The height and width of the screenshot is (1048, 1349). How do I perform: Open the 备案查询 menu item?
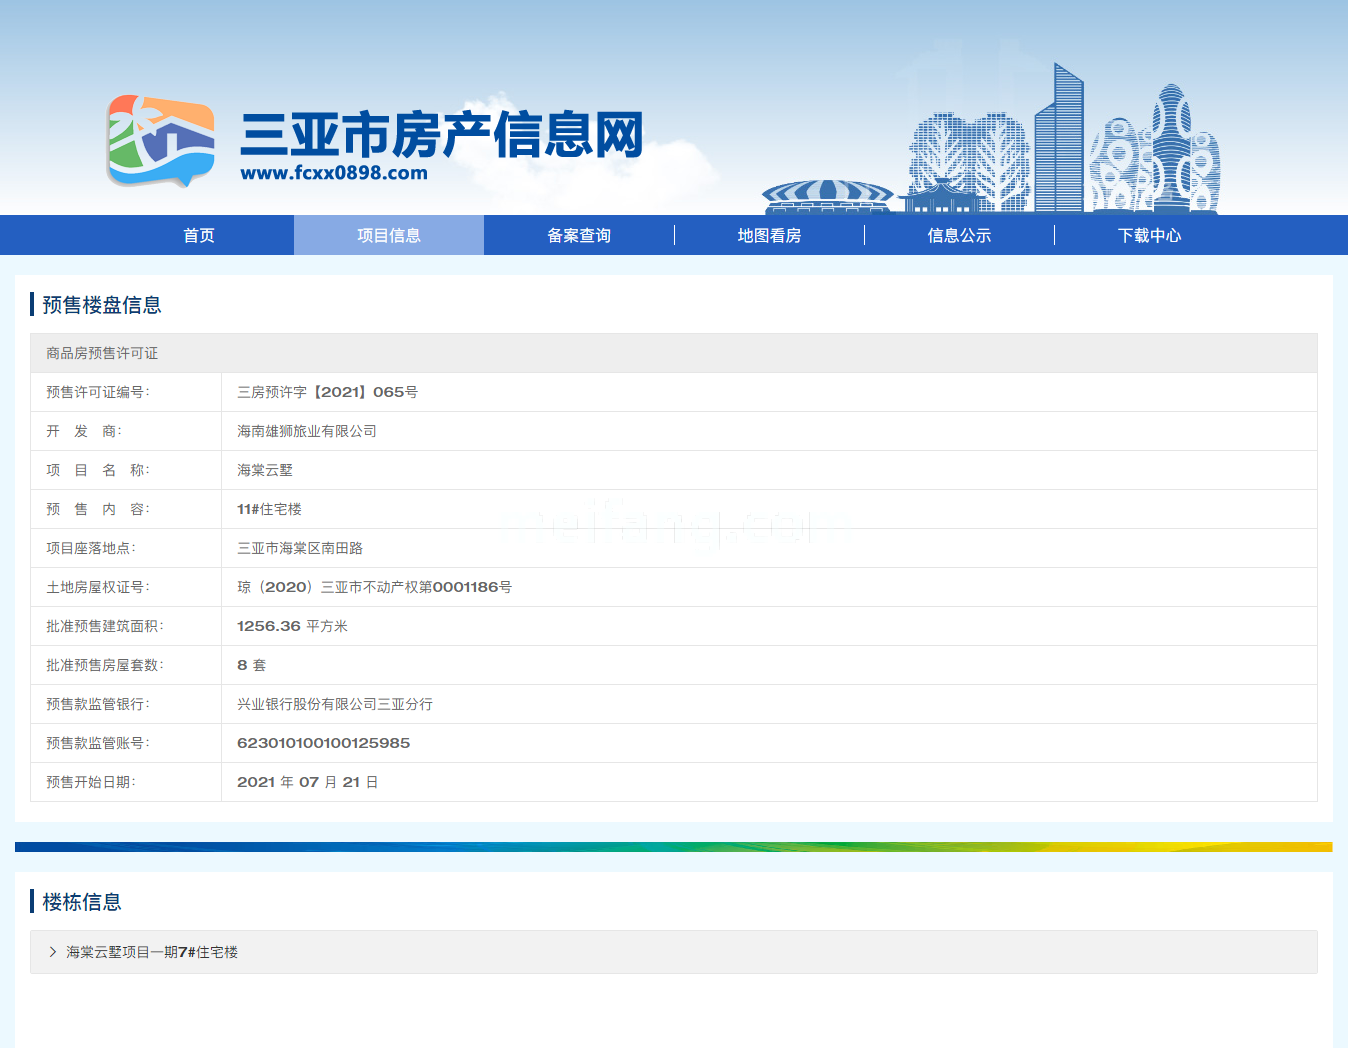pos(579,236)
